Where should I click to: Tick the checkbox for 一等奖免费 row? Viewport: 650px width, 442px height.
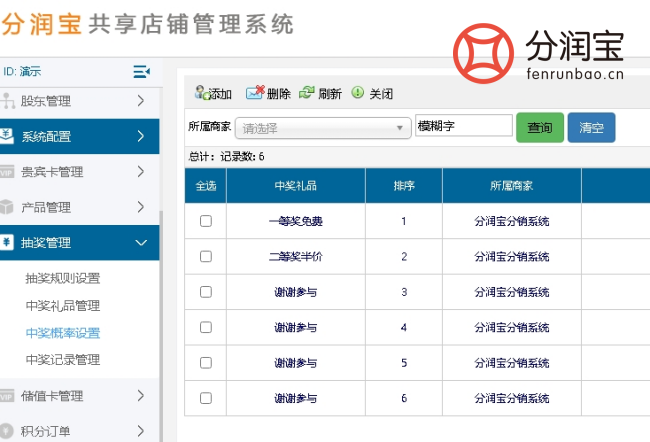(x=206, y=221)
